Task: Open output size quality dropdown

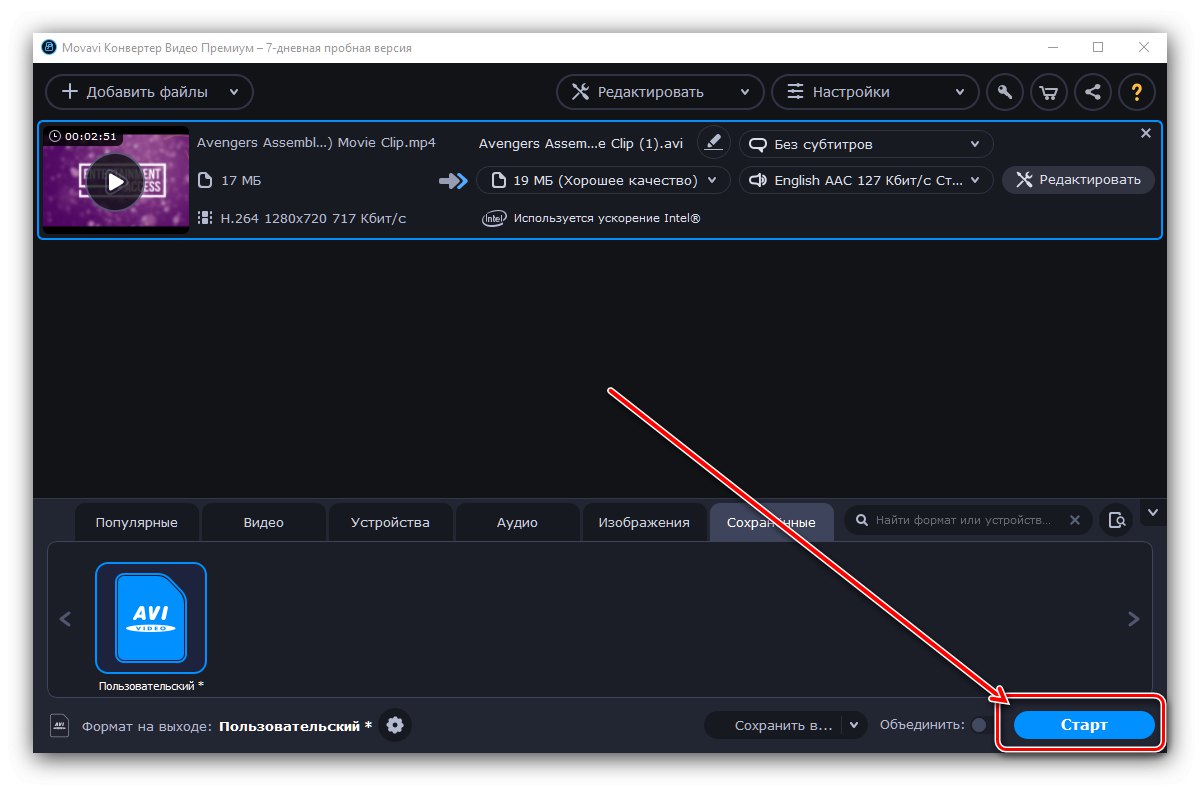Action: pos(603,180)
